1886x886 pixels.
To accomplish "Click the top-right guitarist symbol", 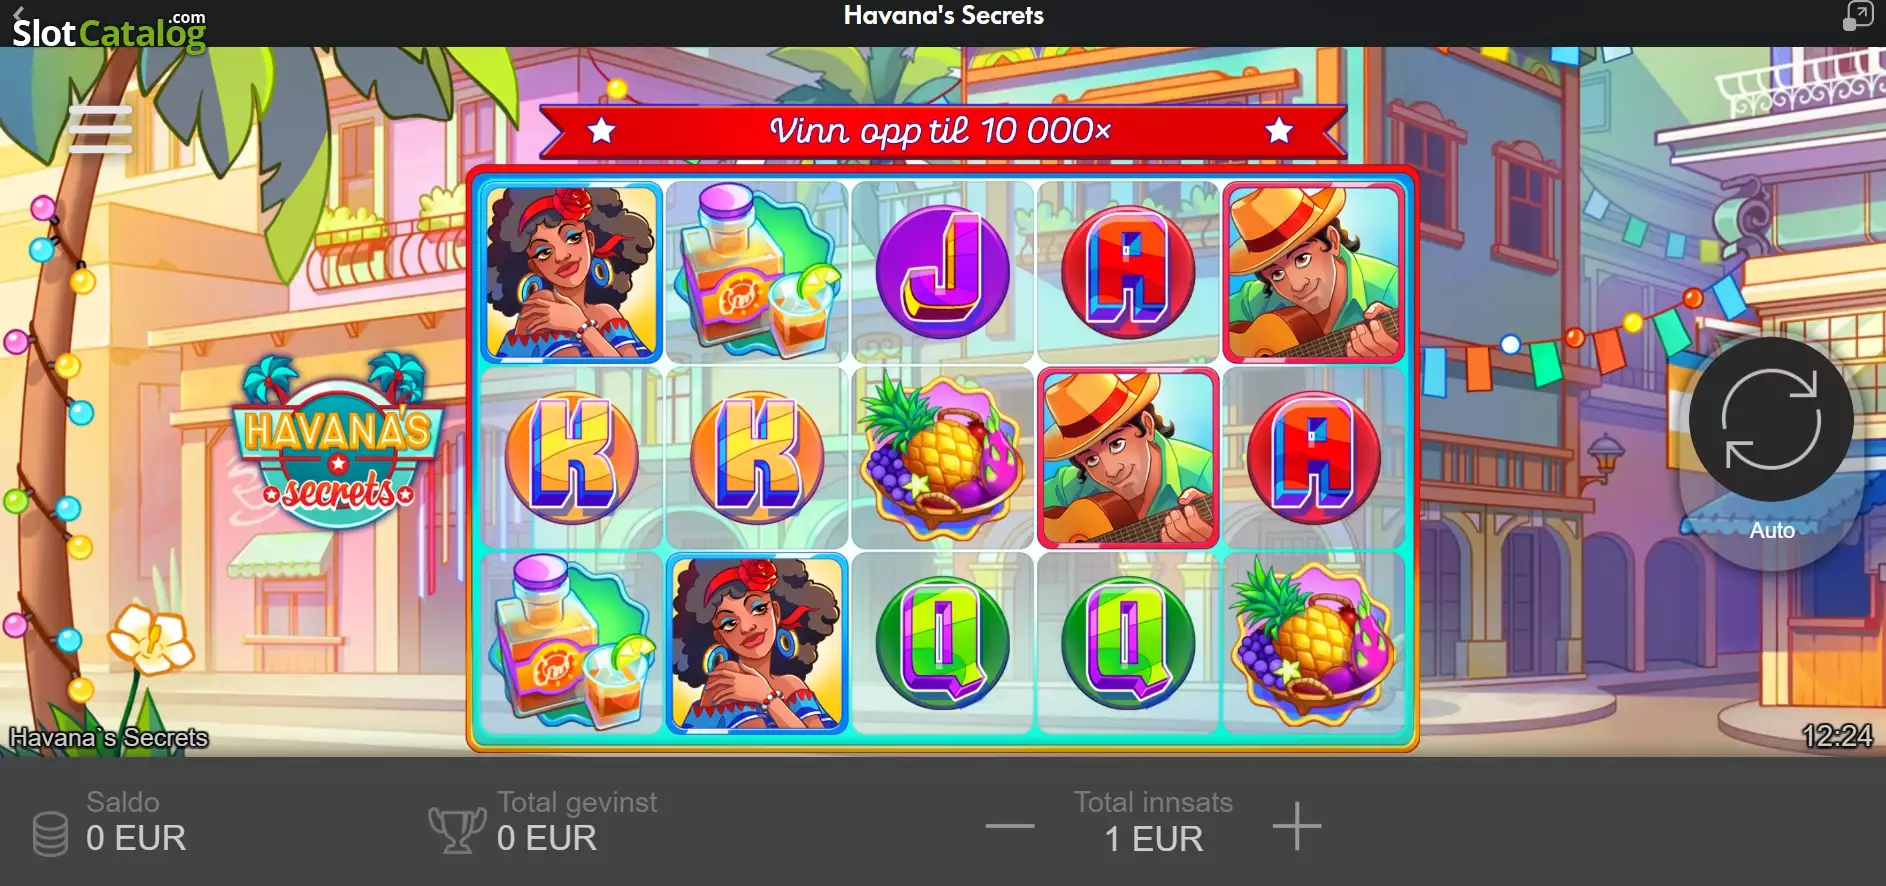I will click(1313, 272).
